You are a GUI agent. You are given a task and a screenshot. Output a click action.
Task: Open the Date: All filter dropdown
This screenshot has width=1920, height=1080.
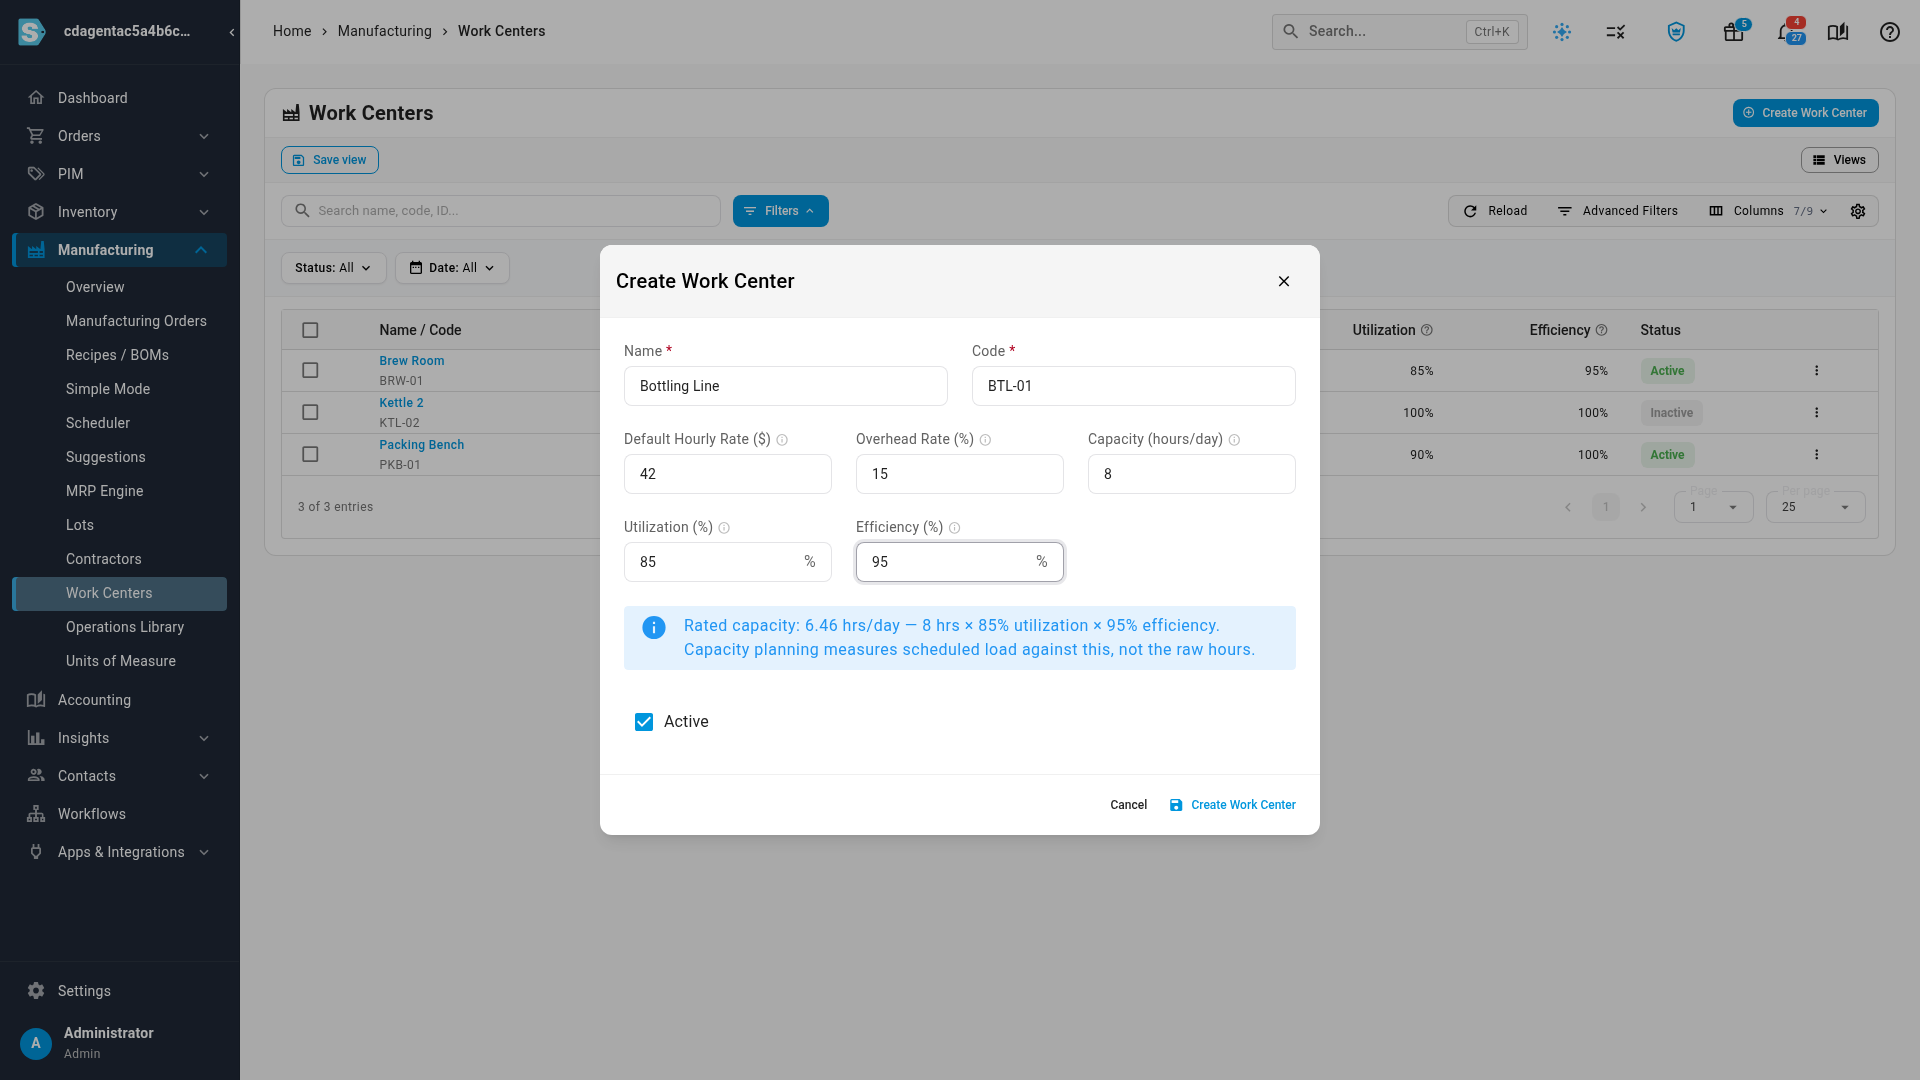tap(452, 268)
